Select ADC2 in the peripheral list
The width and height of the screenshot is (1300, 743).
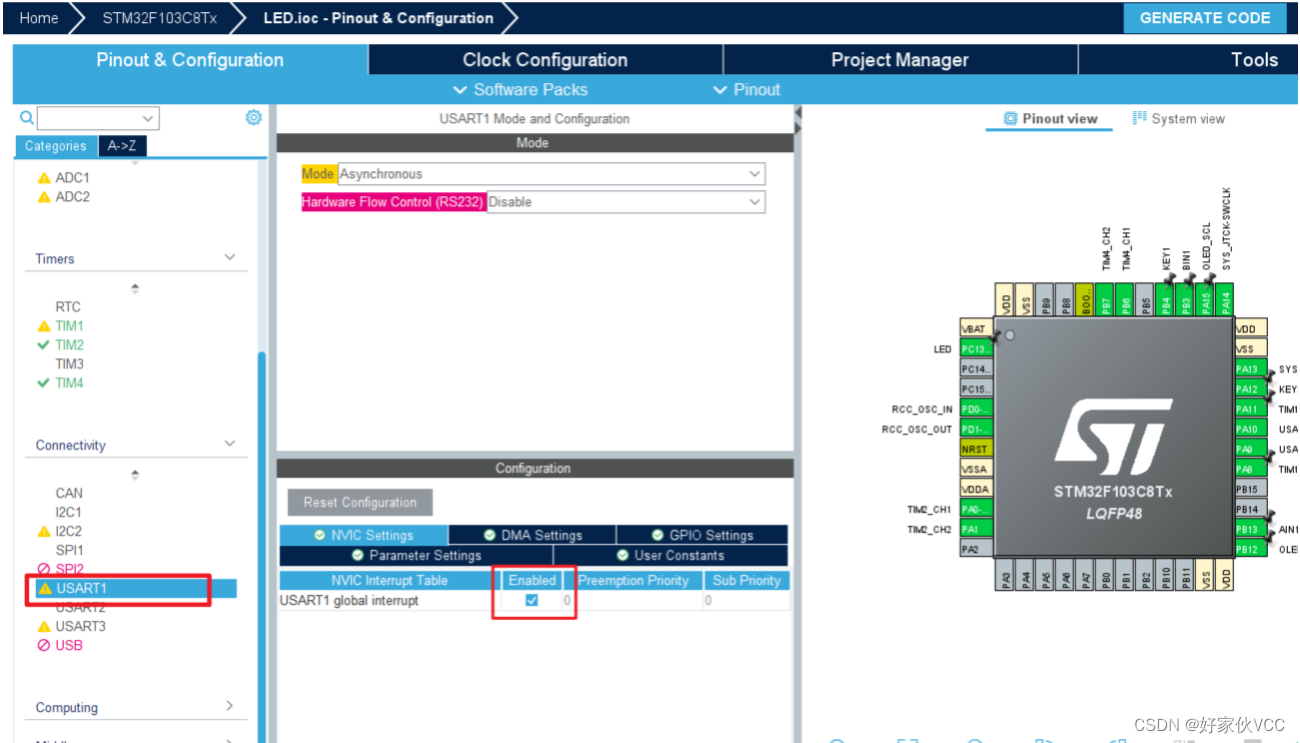(72, 197)
